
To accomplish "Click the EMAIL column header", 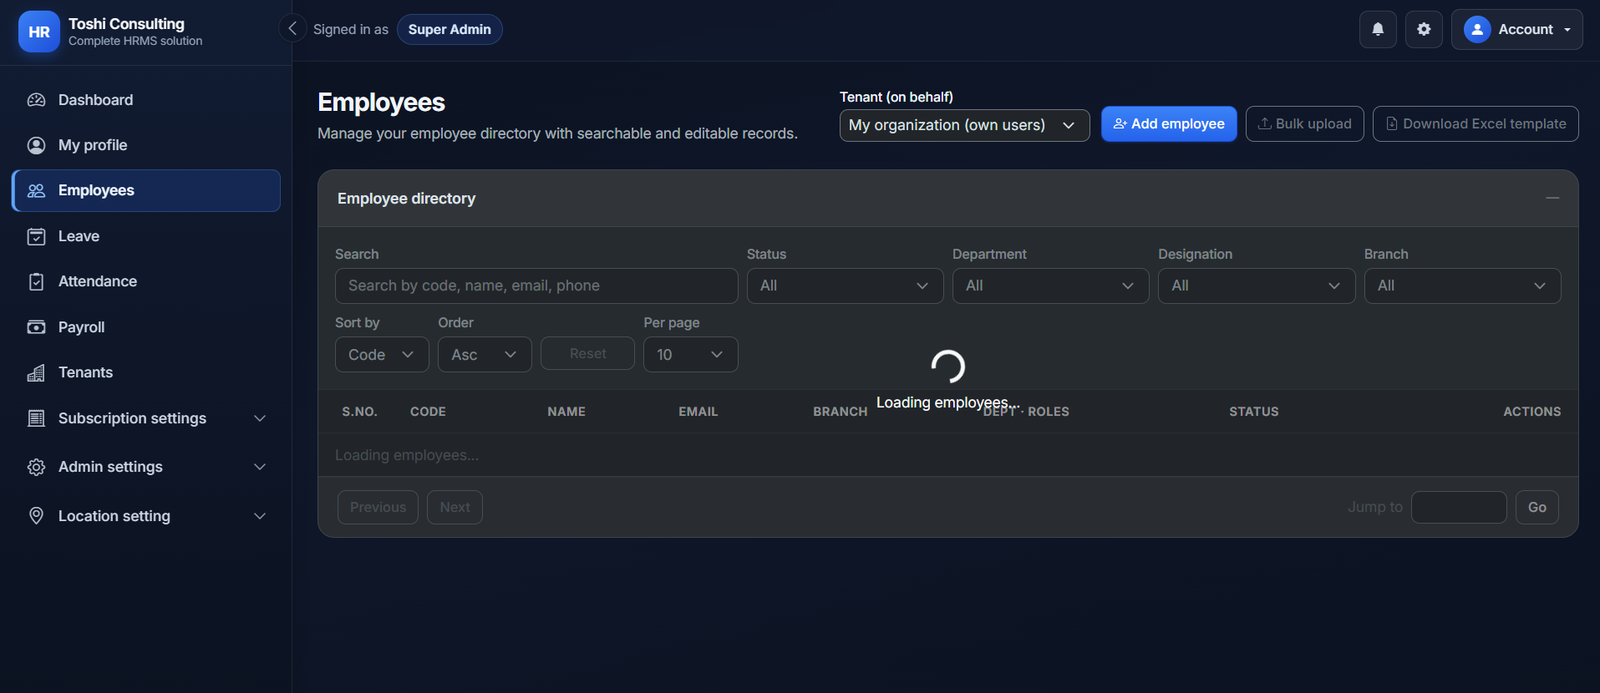I will (x=698, y=411).
